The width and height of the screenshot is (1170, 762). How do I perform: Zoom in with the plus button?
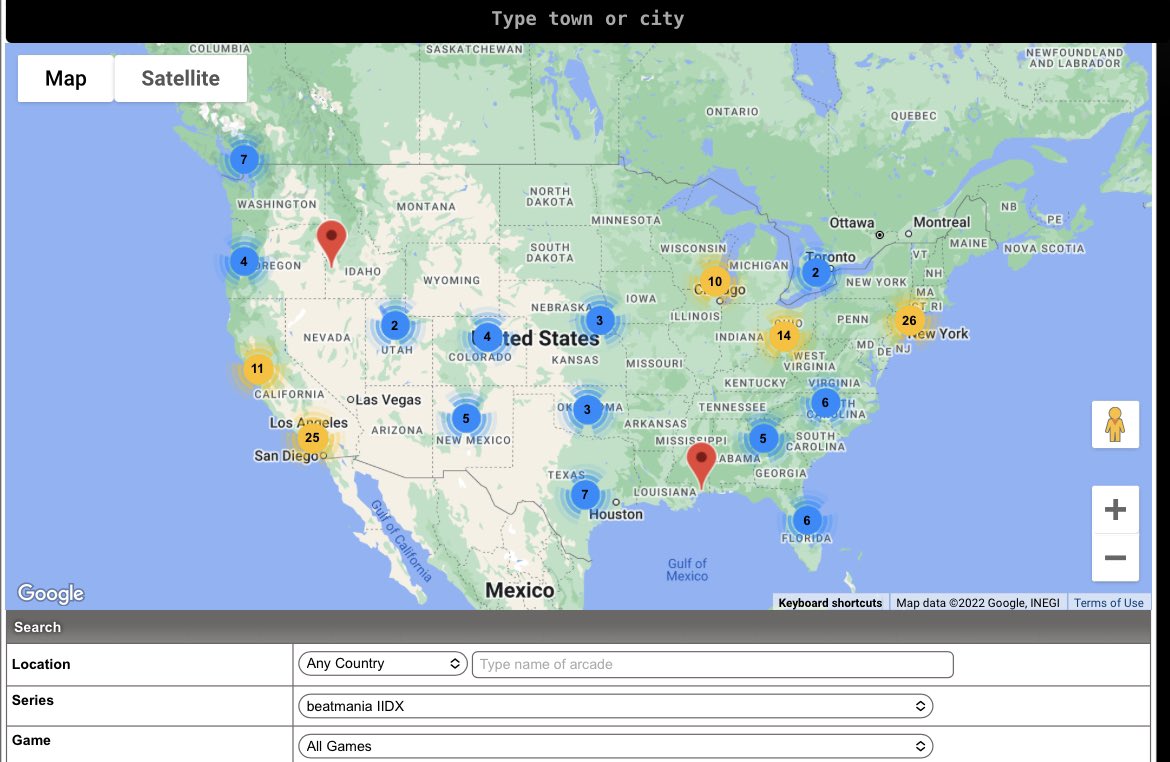1115,511
